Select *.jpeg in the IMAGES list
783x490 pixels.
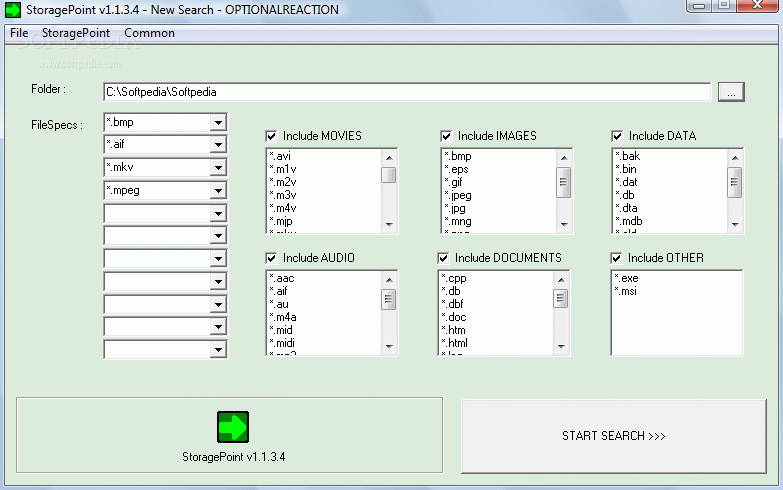(457, 195)
